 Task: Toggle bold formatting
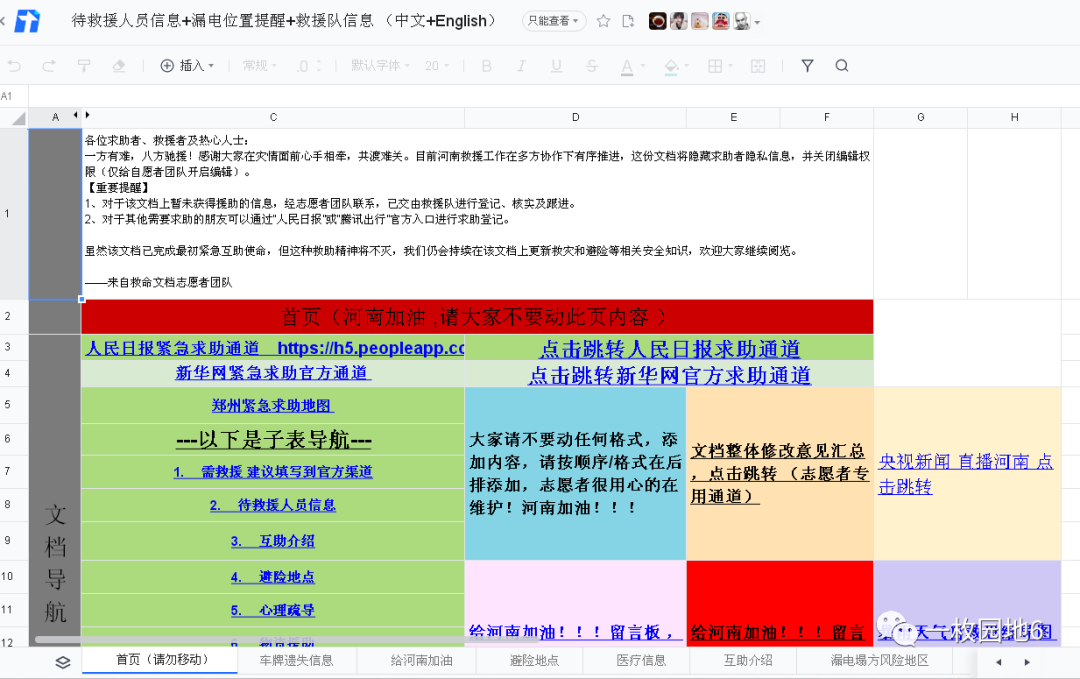click(x=486, y=66)
